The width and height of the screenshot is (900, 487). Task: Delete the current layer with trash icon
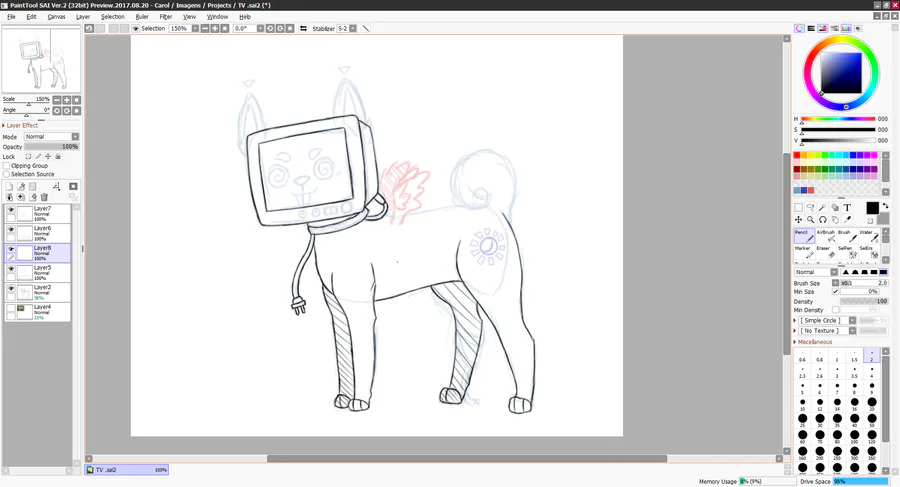[x=44, y=197]
